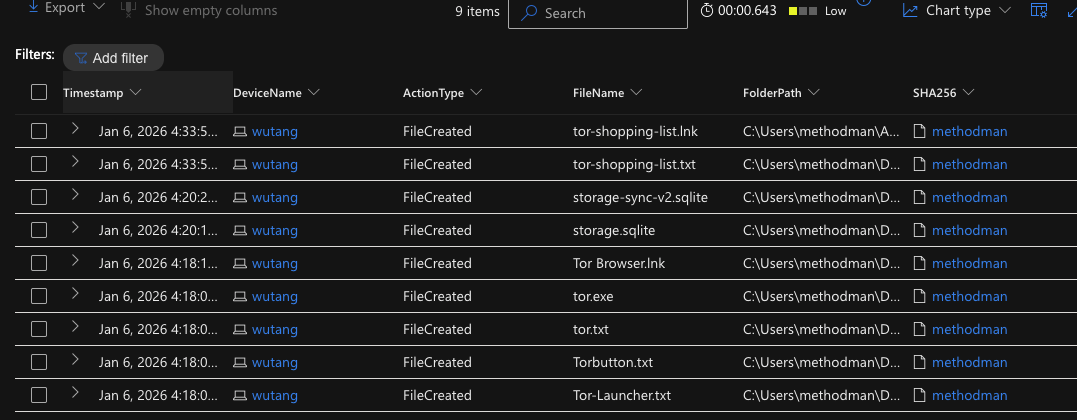Click the Show empty columns icon
The image size is (1077, 420).
click(128, 10)
